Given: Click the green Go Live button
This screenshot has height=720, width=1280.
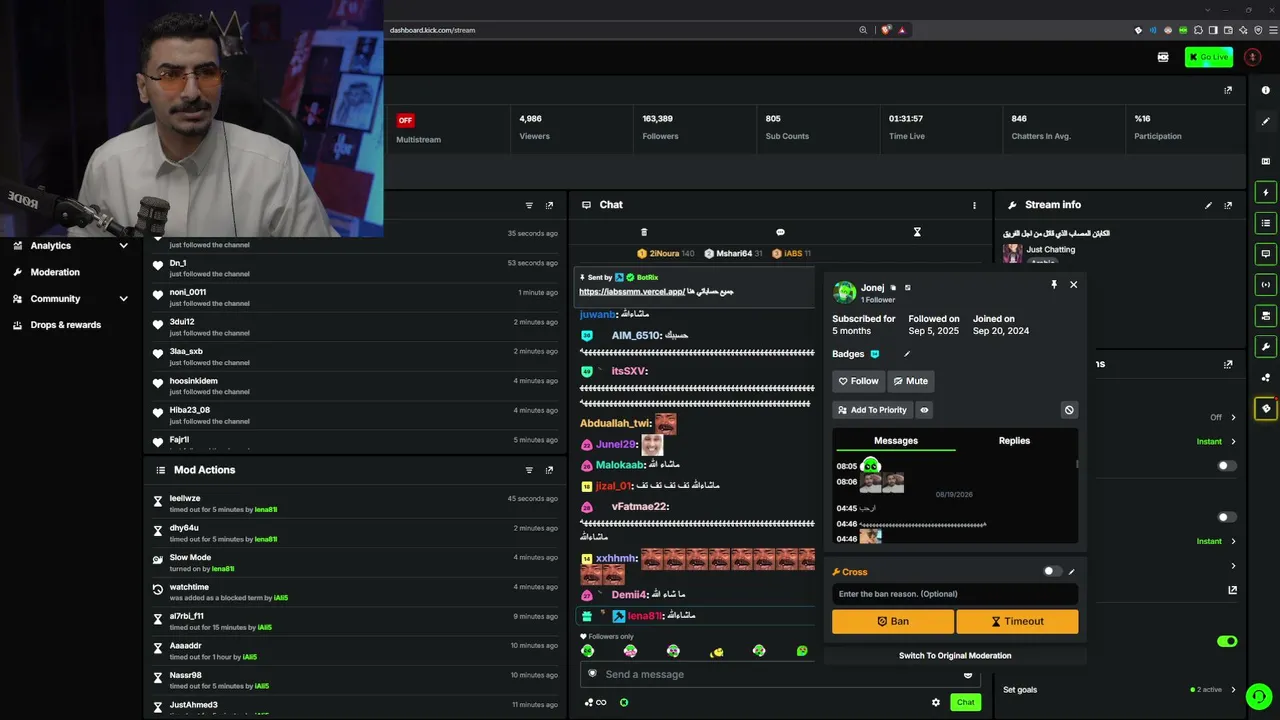Looking at the screenshot, I should [x=1208, y=57].
